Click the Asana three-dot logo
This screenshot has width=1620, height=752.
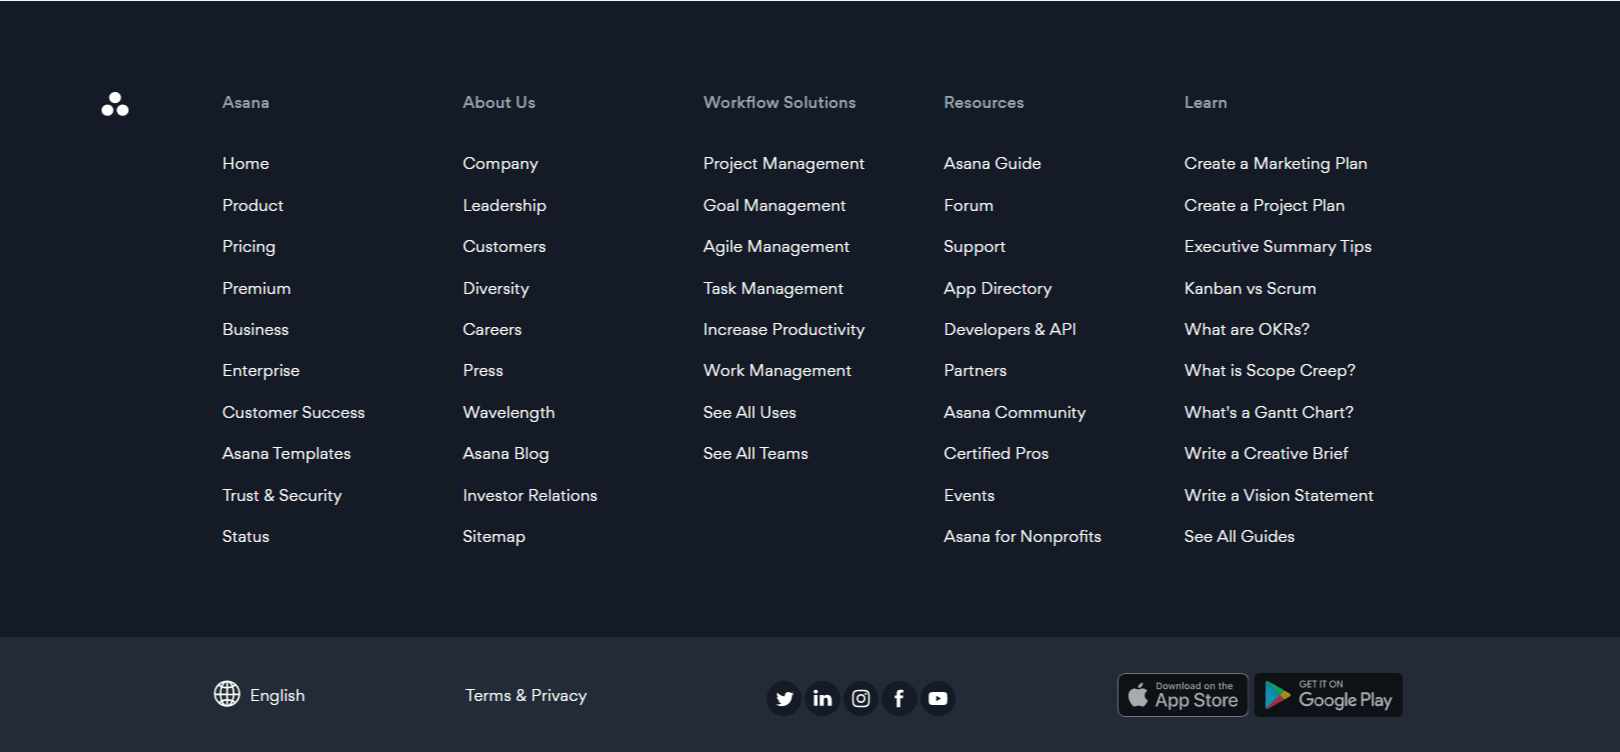pyautogui.click(x=115, y=104)
